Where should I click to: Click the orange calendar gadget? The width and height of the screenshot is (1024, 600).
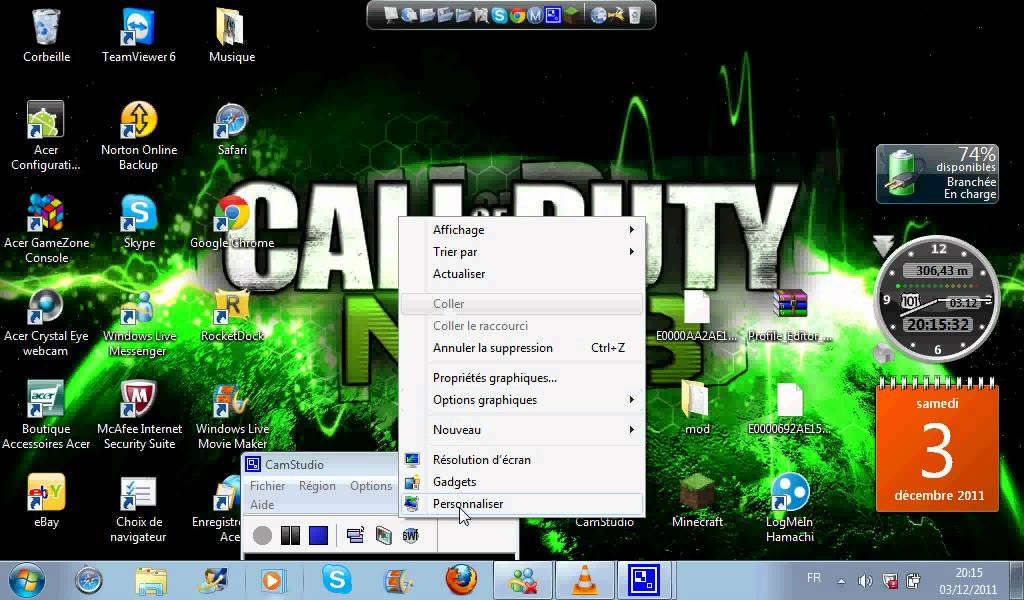[937, 444]
